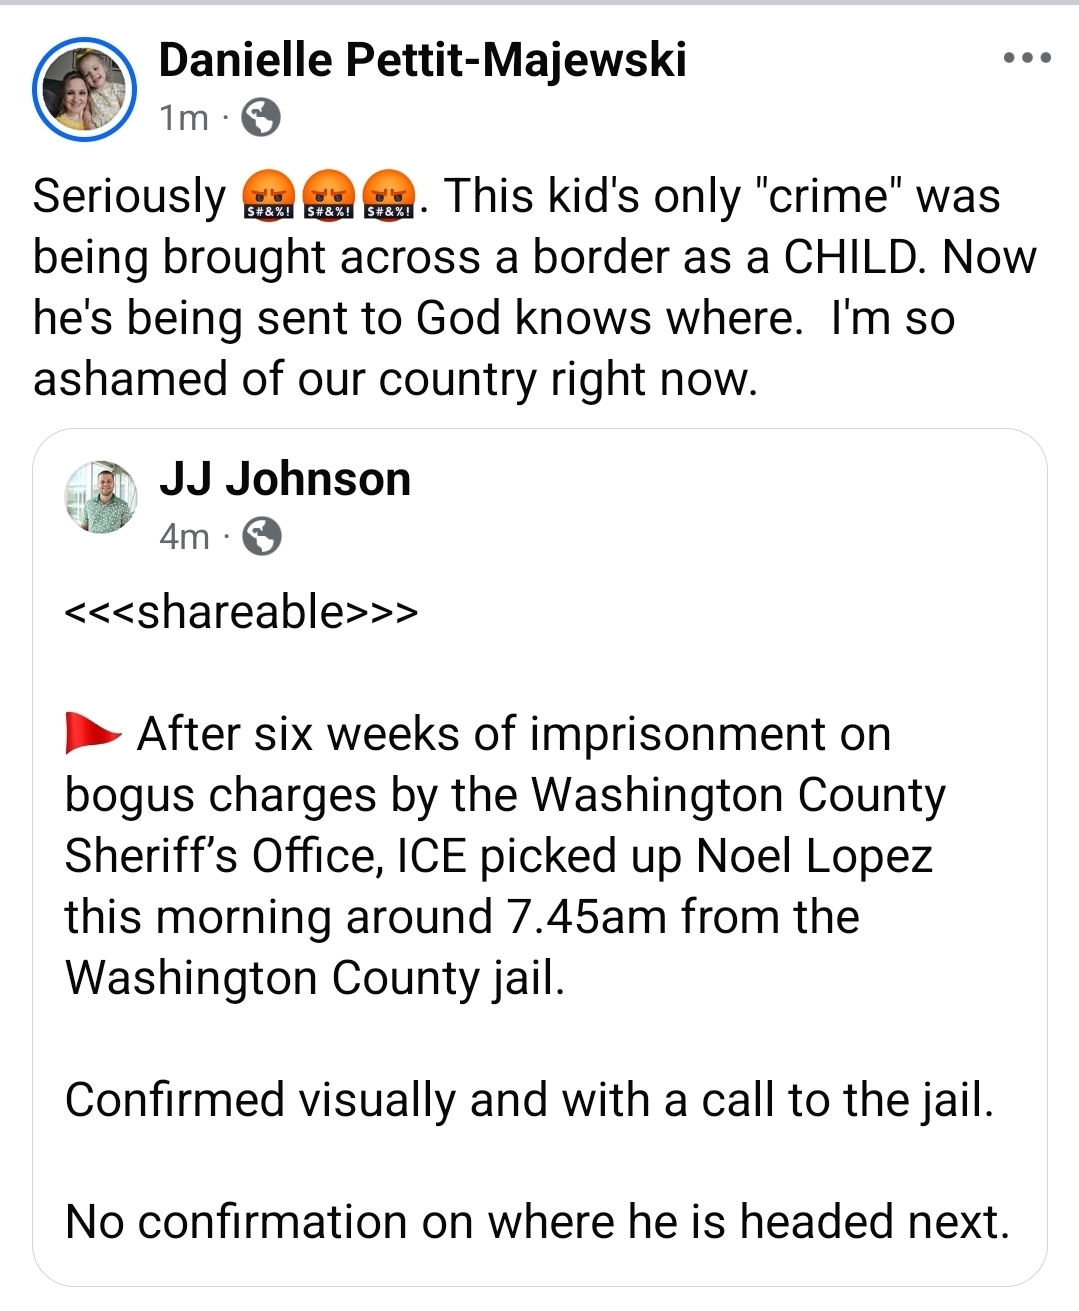Click the 4m timestamp on shared post
Image resolution: width=1079 pixels, height=1311 pixels.
[x=184, y=537]
